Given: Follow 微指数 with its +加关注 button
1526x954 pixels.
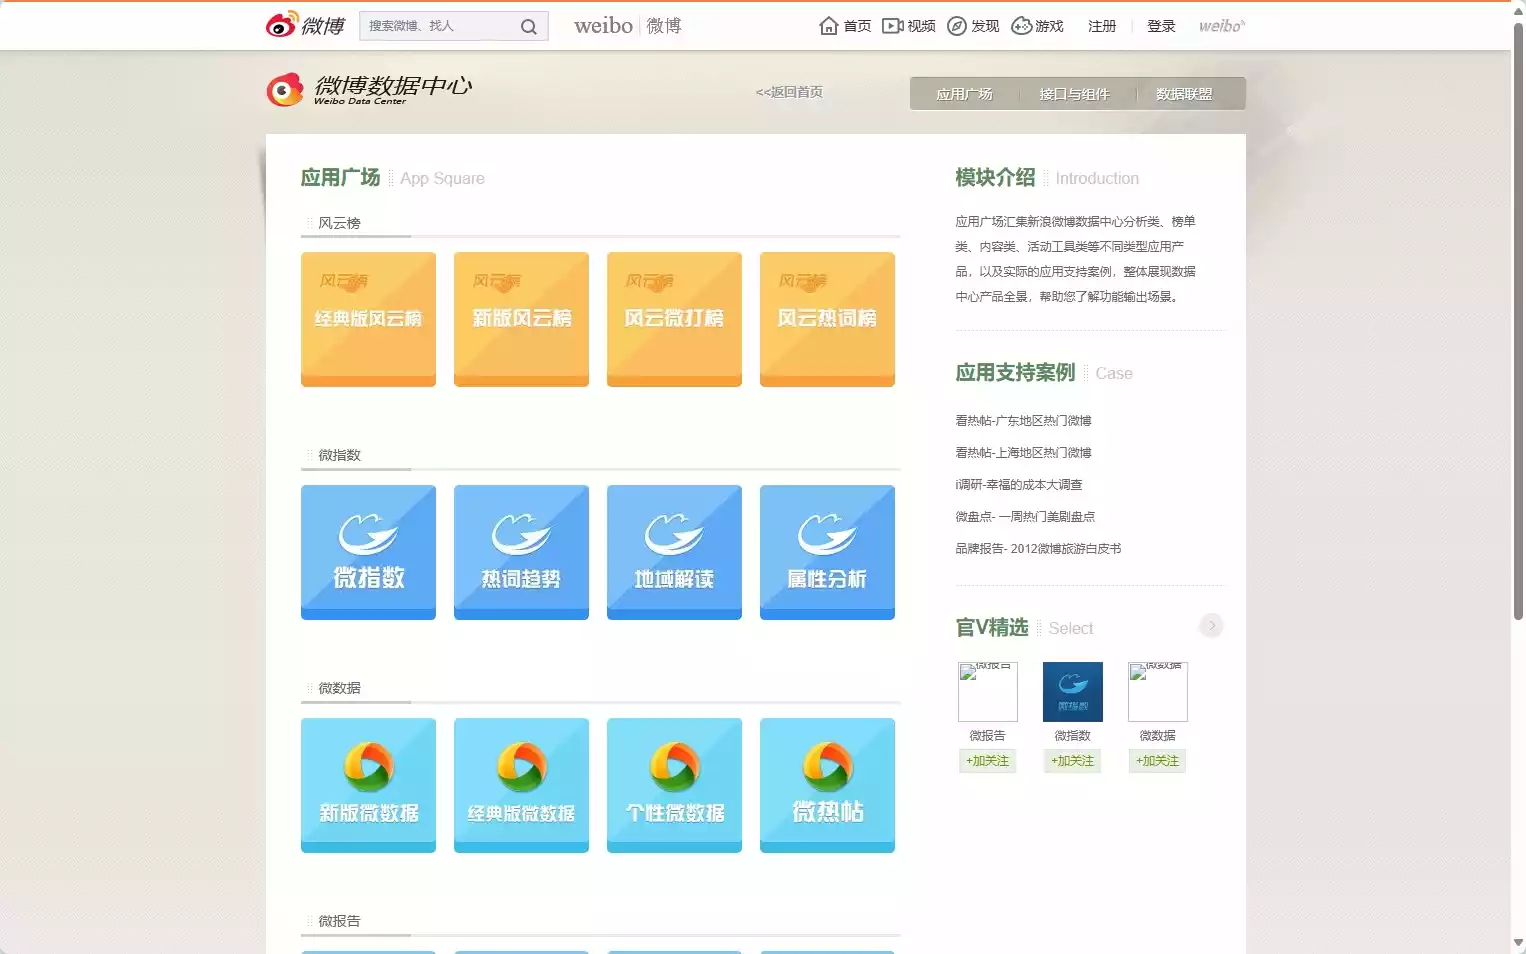Looking at the screenshot, I should (1072, 761).
